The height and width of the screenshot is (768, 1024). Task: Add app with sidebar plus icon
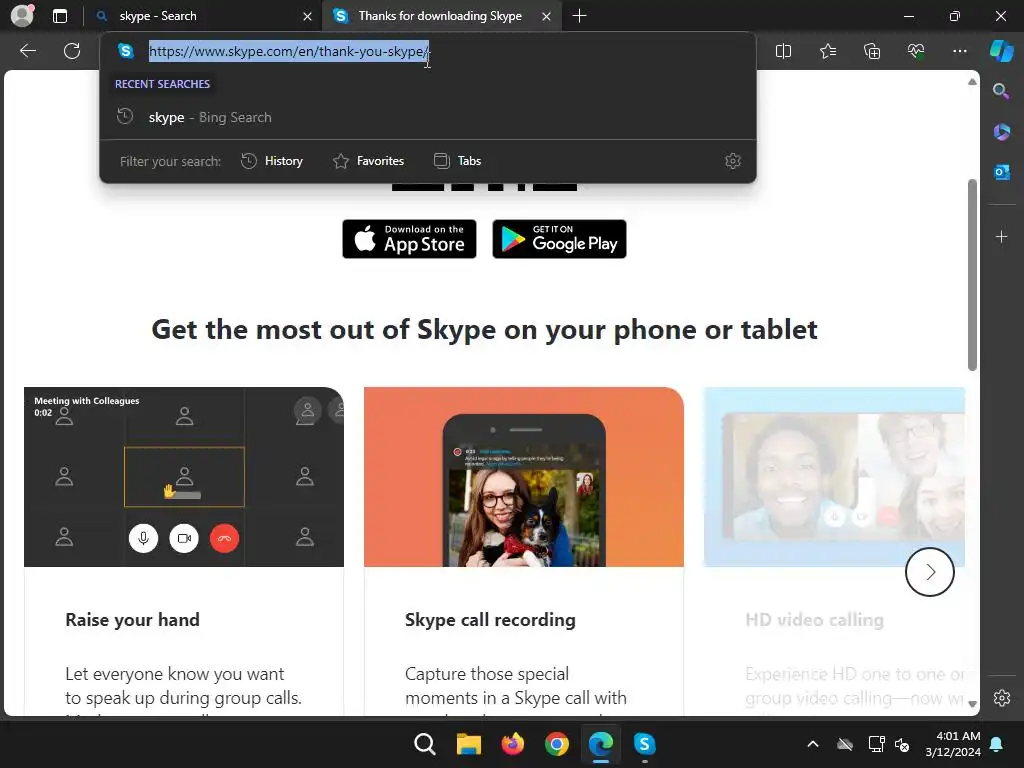pyautogui.click(x=1001, y=236)
